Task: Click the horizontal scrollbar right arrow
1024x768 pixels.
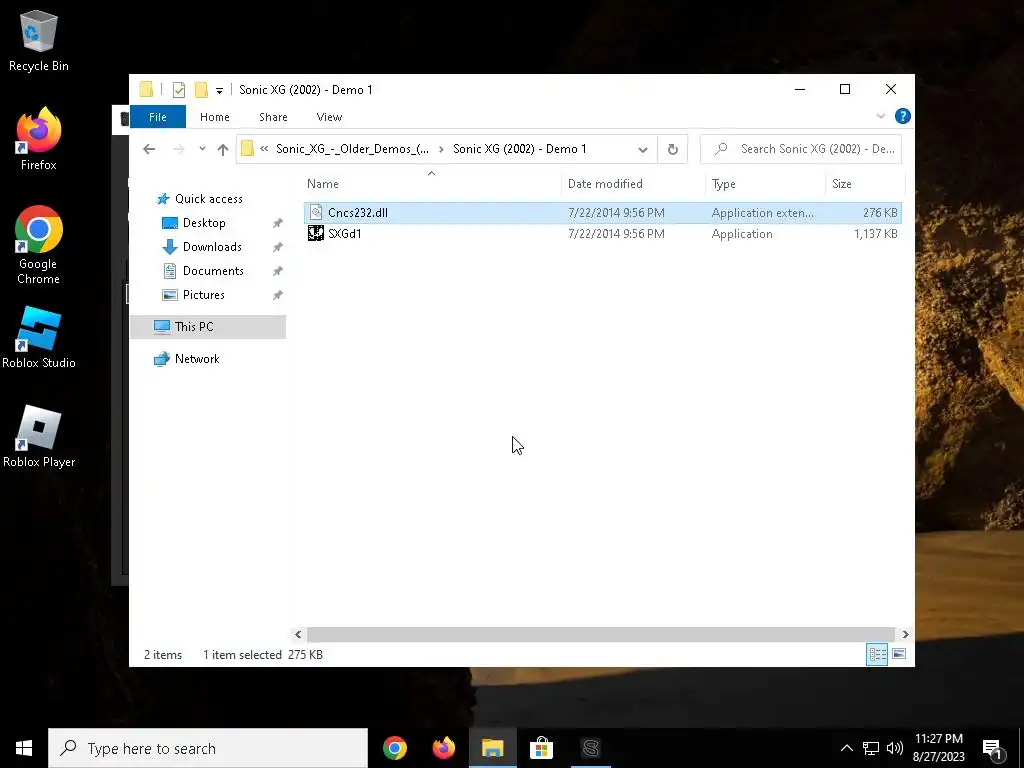Action: point(905,634)
